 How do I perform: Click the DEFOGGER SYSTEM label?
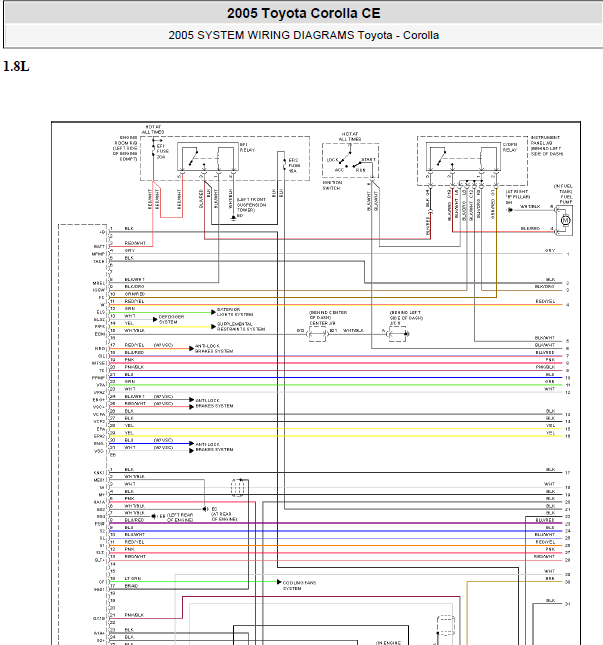tap(171, 320)
